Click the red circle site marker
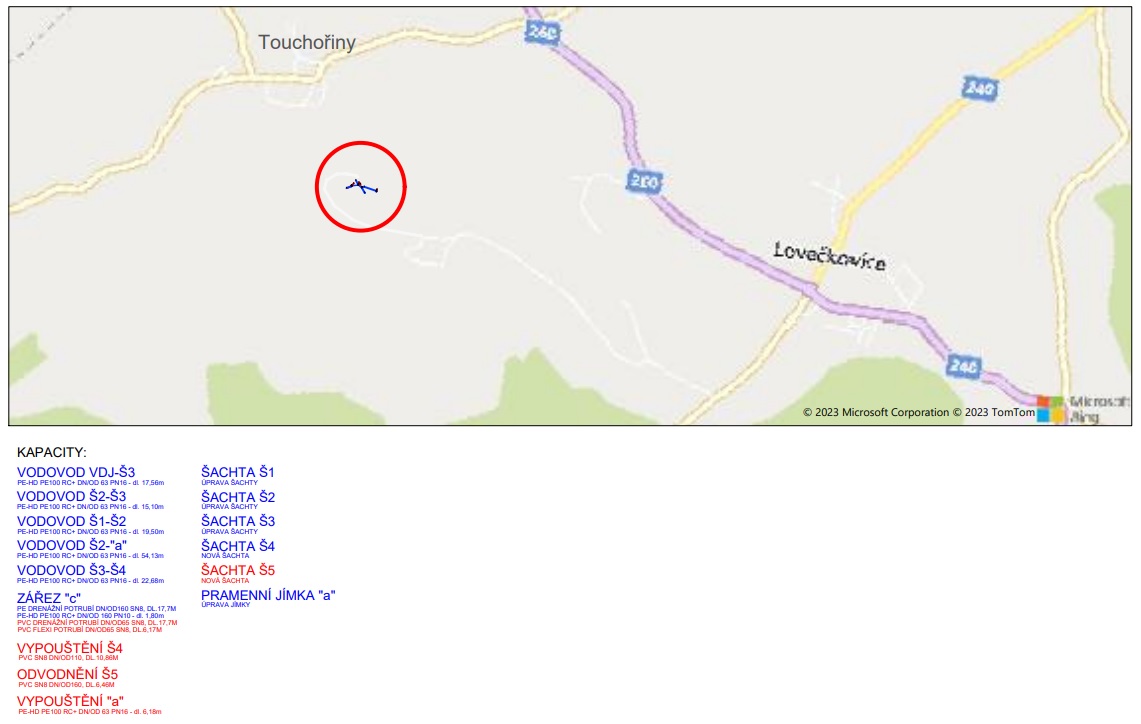This screenshot has width=1141, height=724. tap(361, 187)
